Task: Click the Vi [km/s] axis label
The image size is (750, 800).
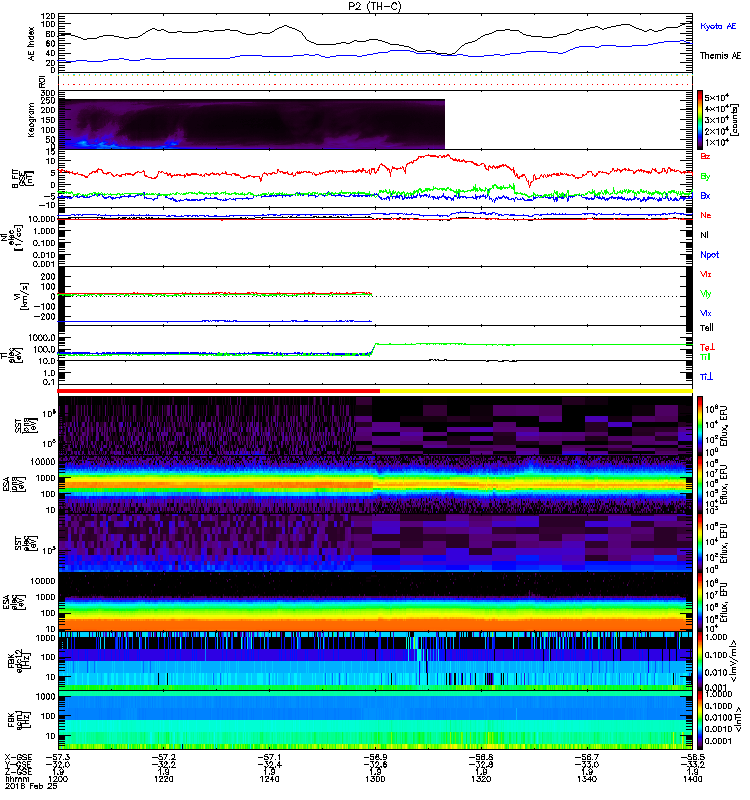Action: tap(22, 296)
